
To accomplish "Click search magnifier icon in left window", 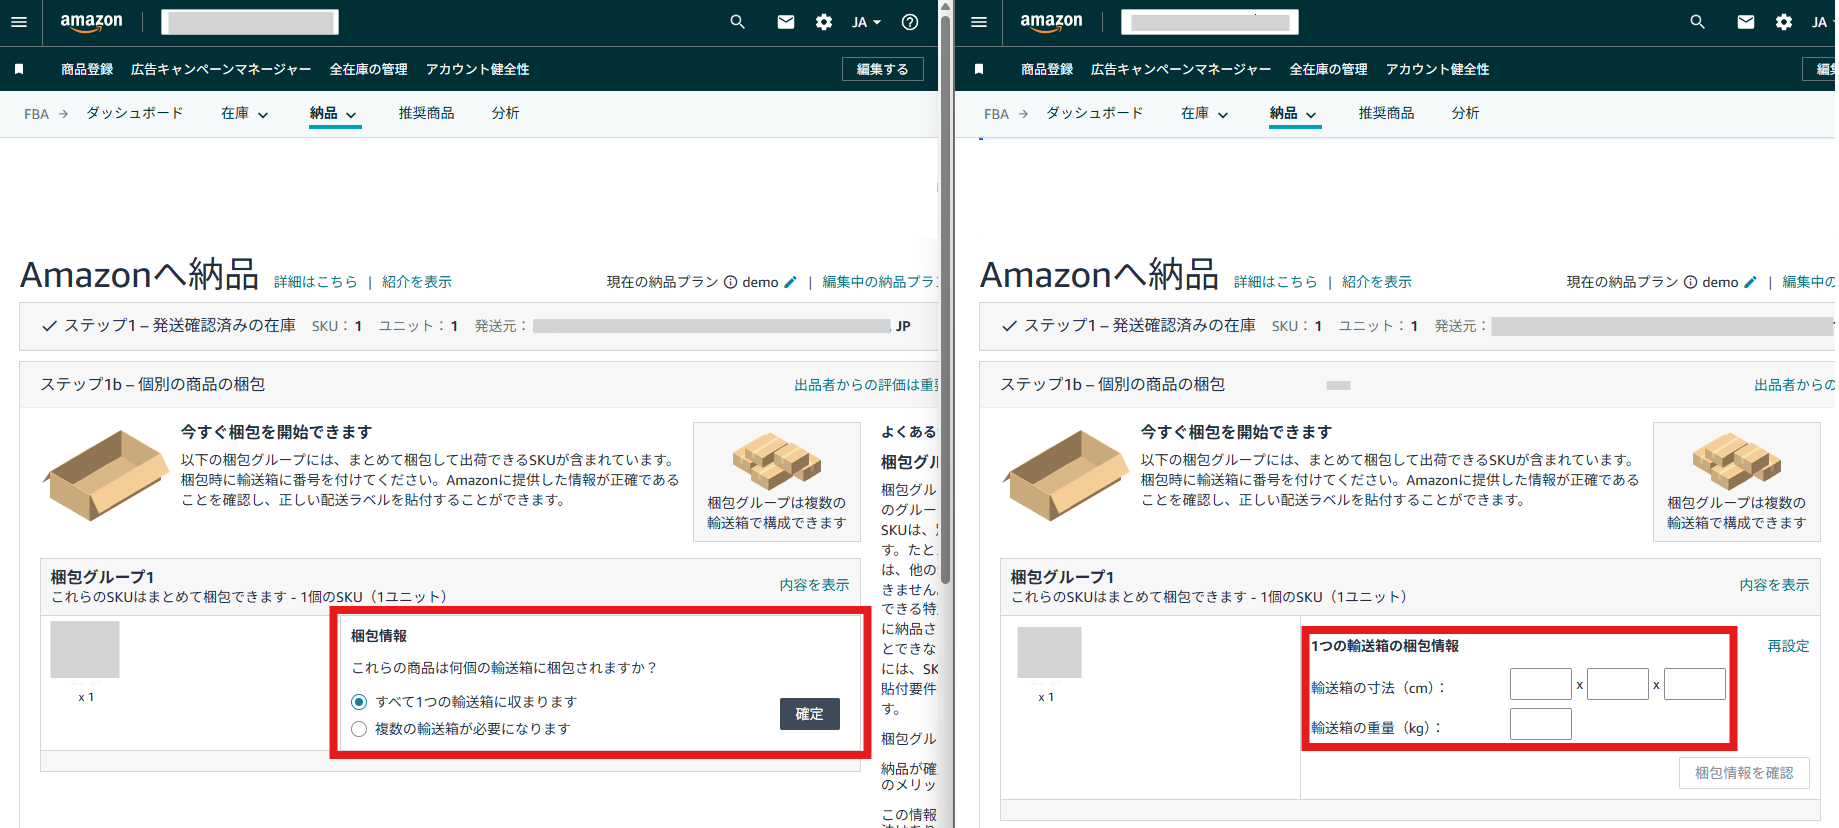I will tap(737, 22).
